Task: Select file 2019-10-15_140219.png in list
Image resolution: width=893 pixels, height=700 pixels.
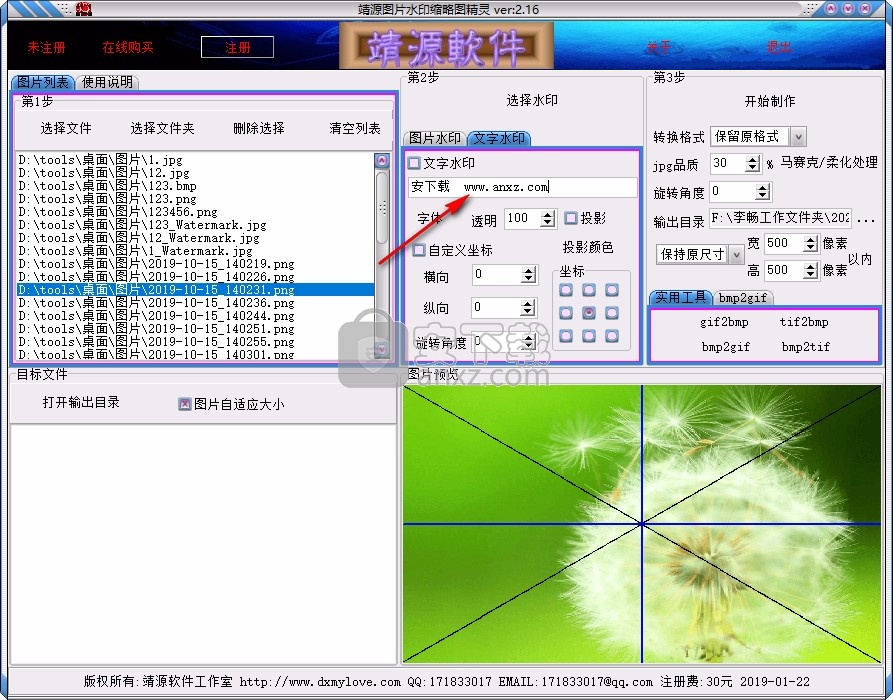Action: 195,264
